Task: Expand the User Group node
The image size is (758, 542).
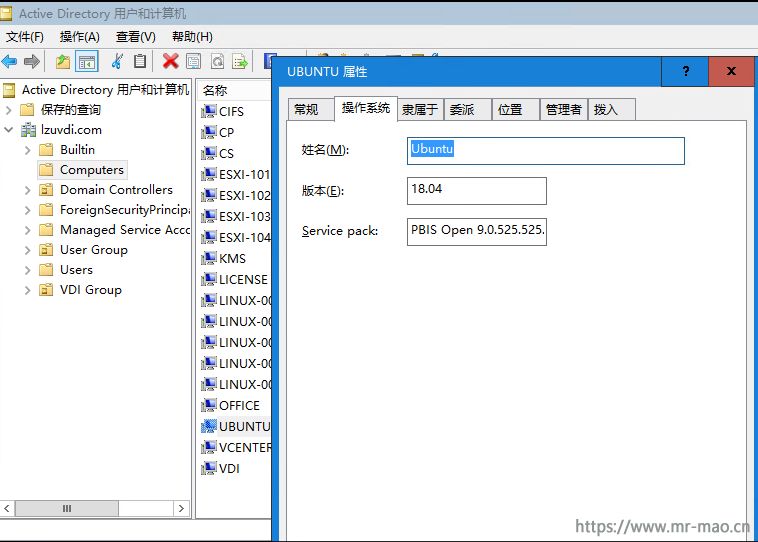Action: click(x=28, y=250)
